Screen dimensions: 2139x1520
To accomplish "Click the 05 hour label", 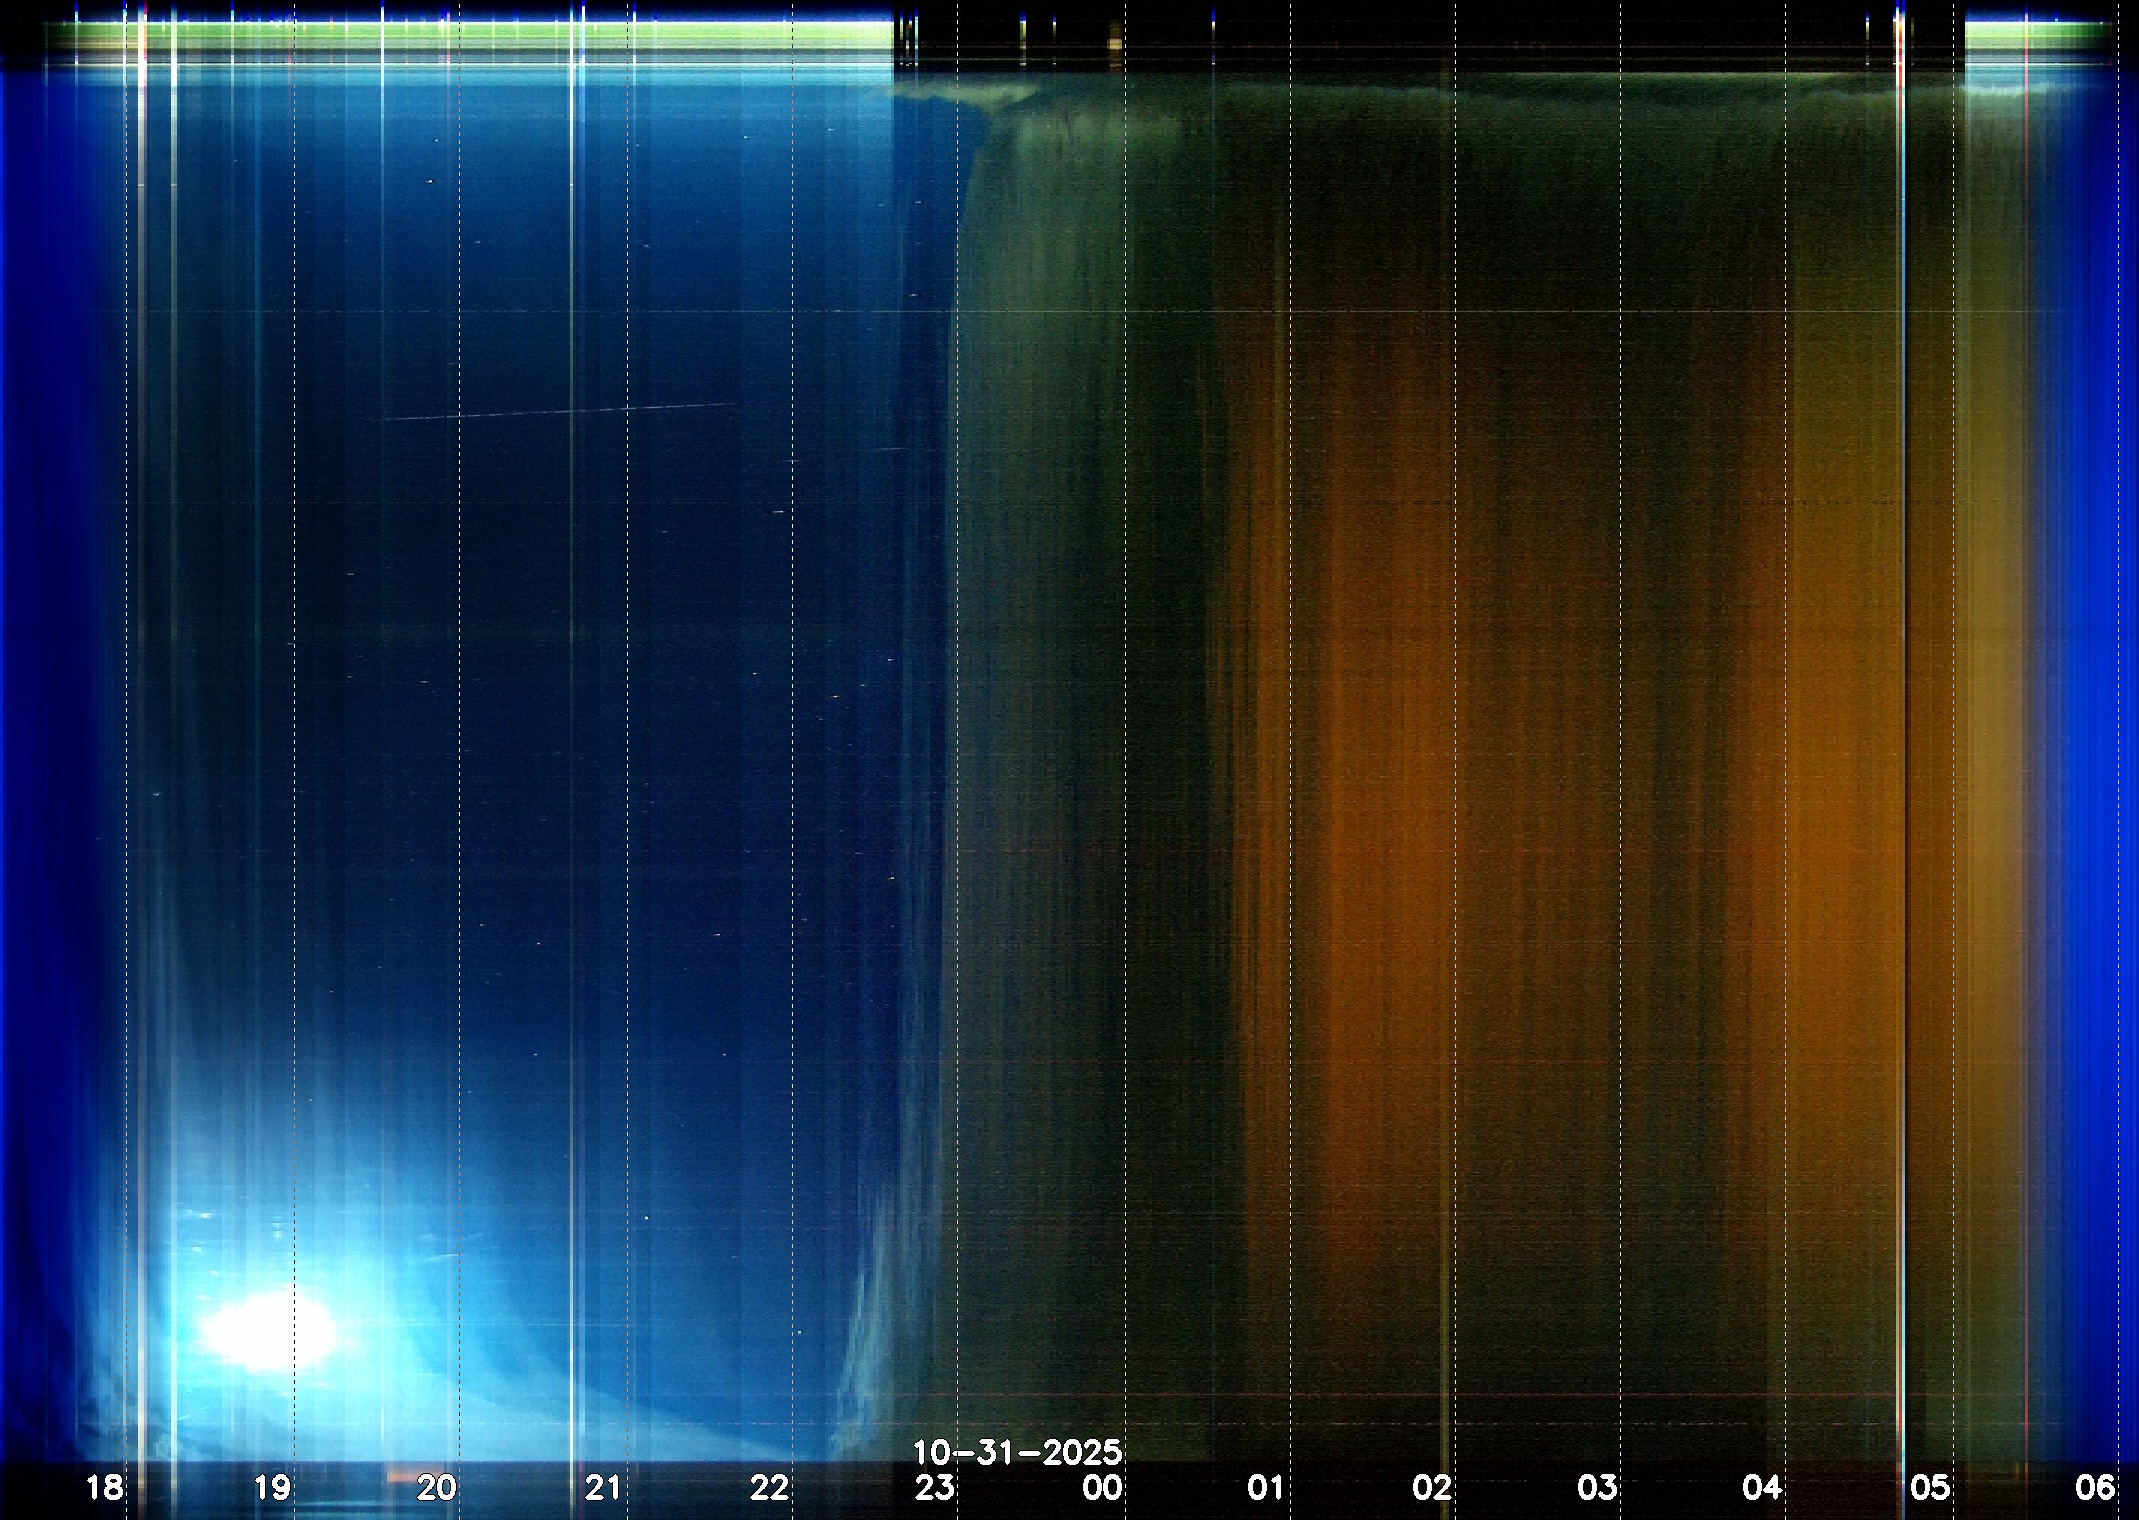I will point(1930,1488).
